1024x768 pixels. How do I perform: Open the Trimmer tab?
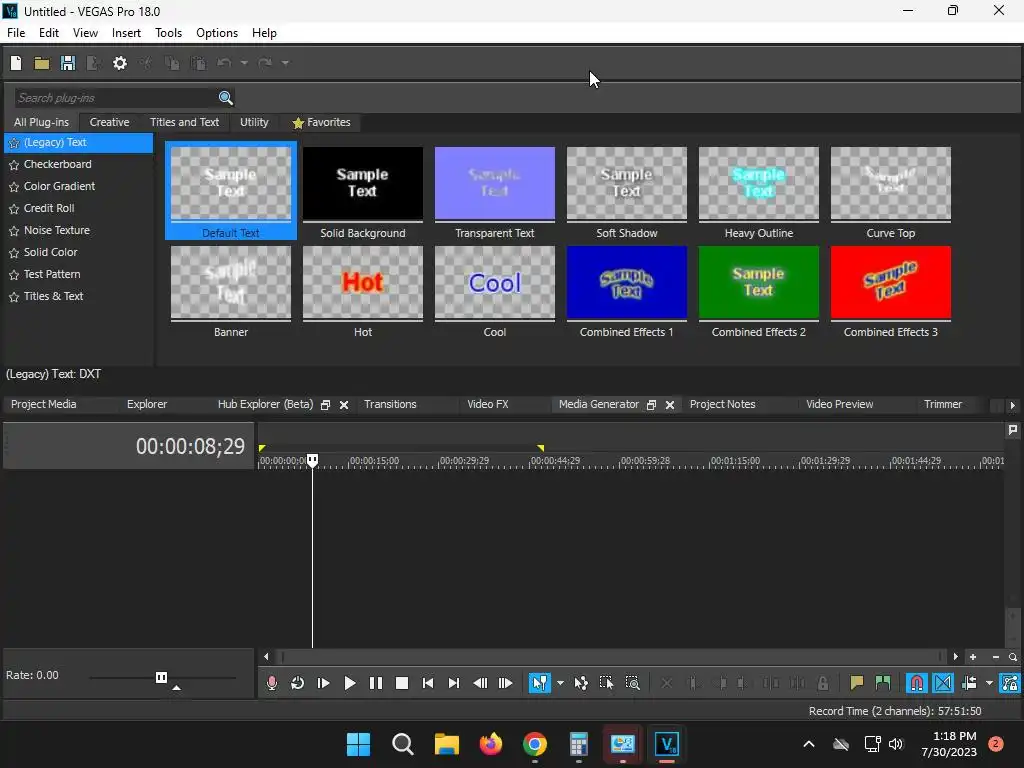point(942,404)
